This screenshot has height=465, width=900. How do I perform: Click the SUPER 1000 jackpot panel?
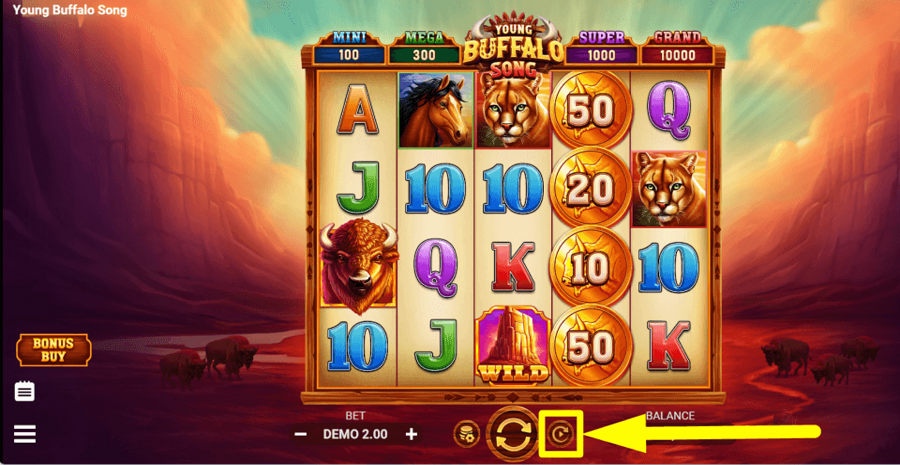pyautogui.click(x=602, y=48)
